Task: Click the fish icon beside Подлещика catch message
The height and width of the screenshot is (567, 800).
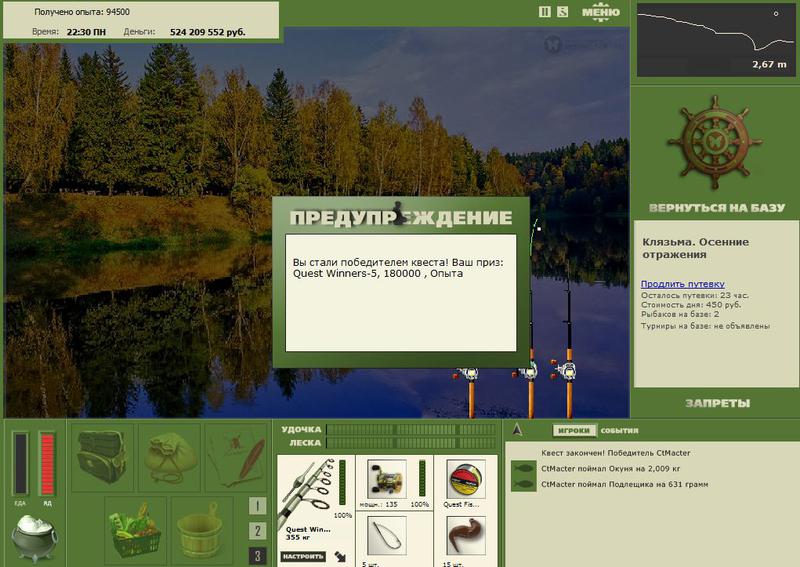Action: [523, 484]
